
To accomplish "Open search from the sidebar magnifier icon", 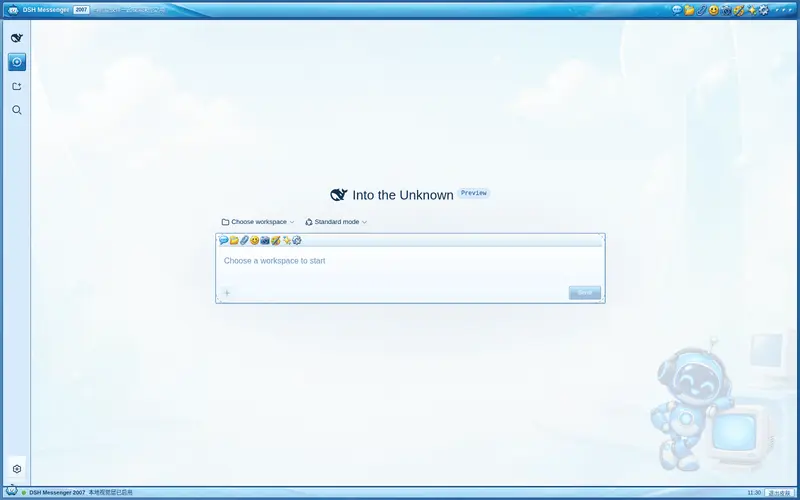I will coord(17,110).
